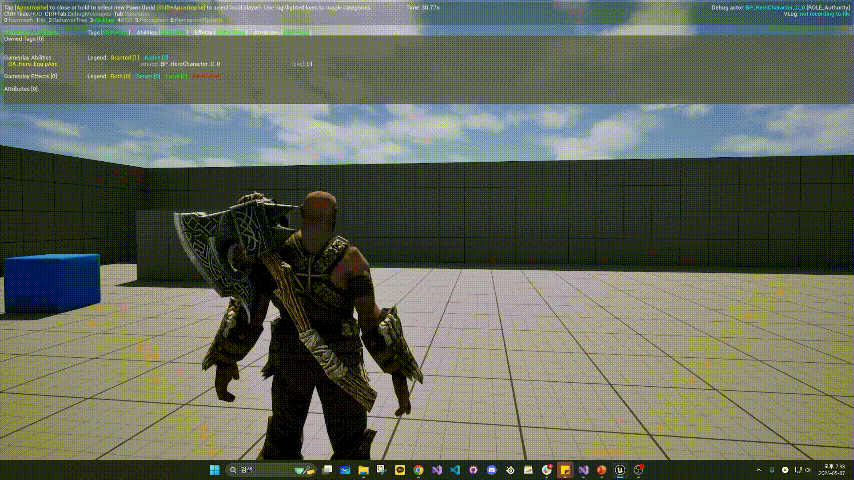854x480 pixels.
Task: Click the red Inhibited legend entry
Action: pos(206,76)
